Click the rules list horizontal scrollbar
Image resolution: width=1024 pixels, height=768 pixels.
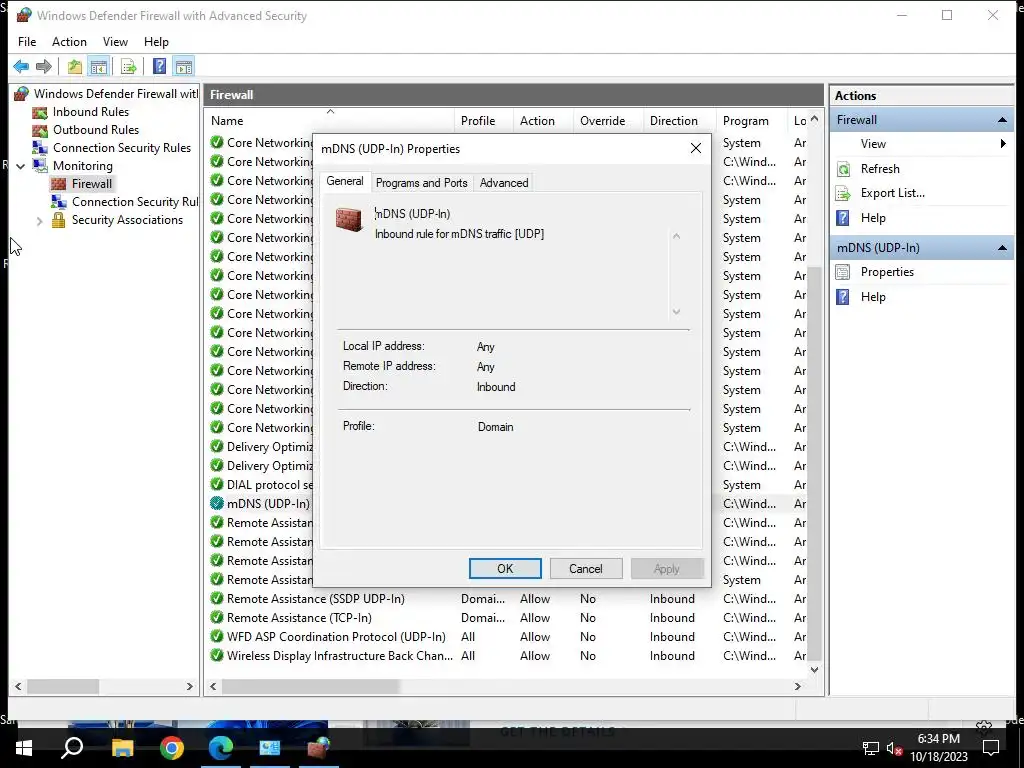pyautogui.click(x=310, y=687)
